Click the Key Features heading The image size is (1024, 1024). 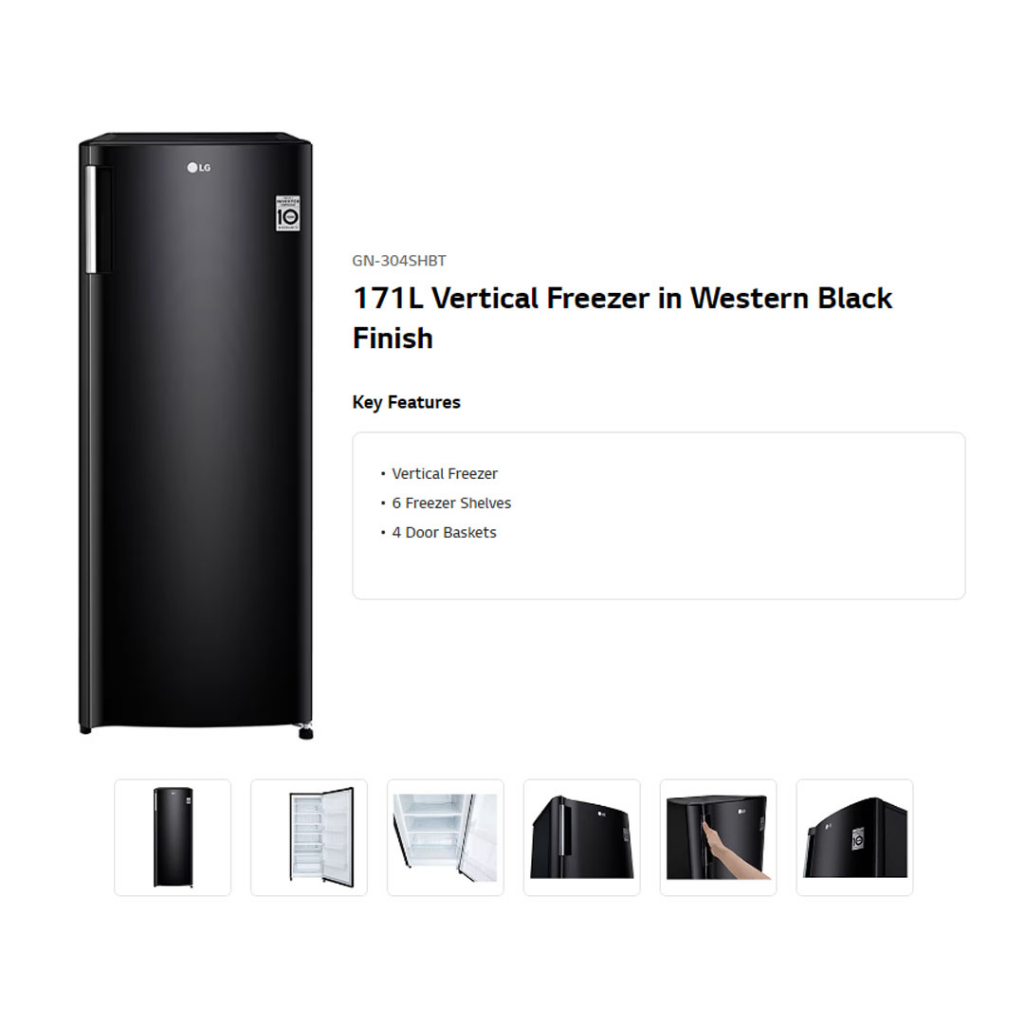point(406,402)
